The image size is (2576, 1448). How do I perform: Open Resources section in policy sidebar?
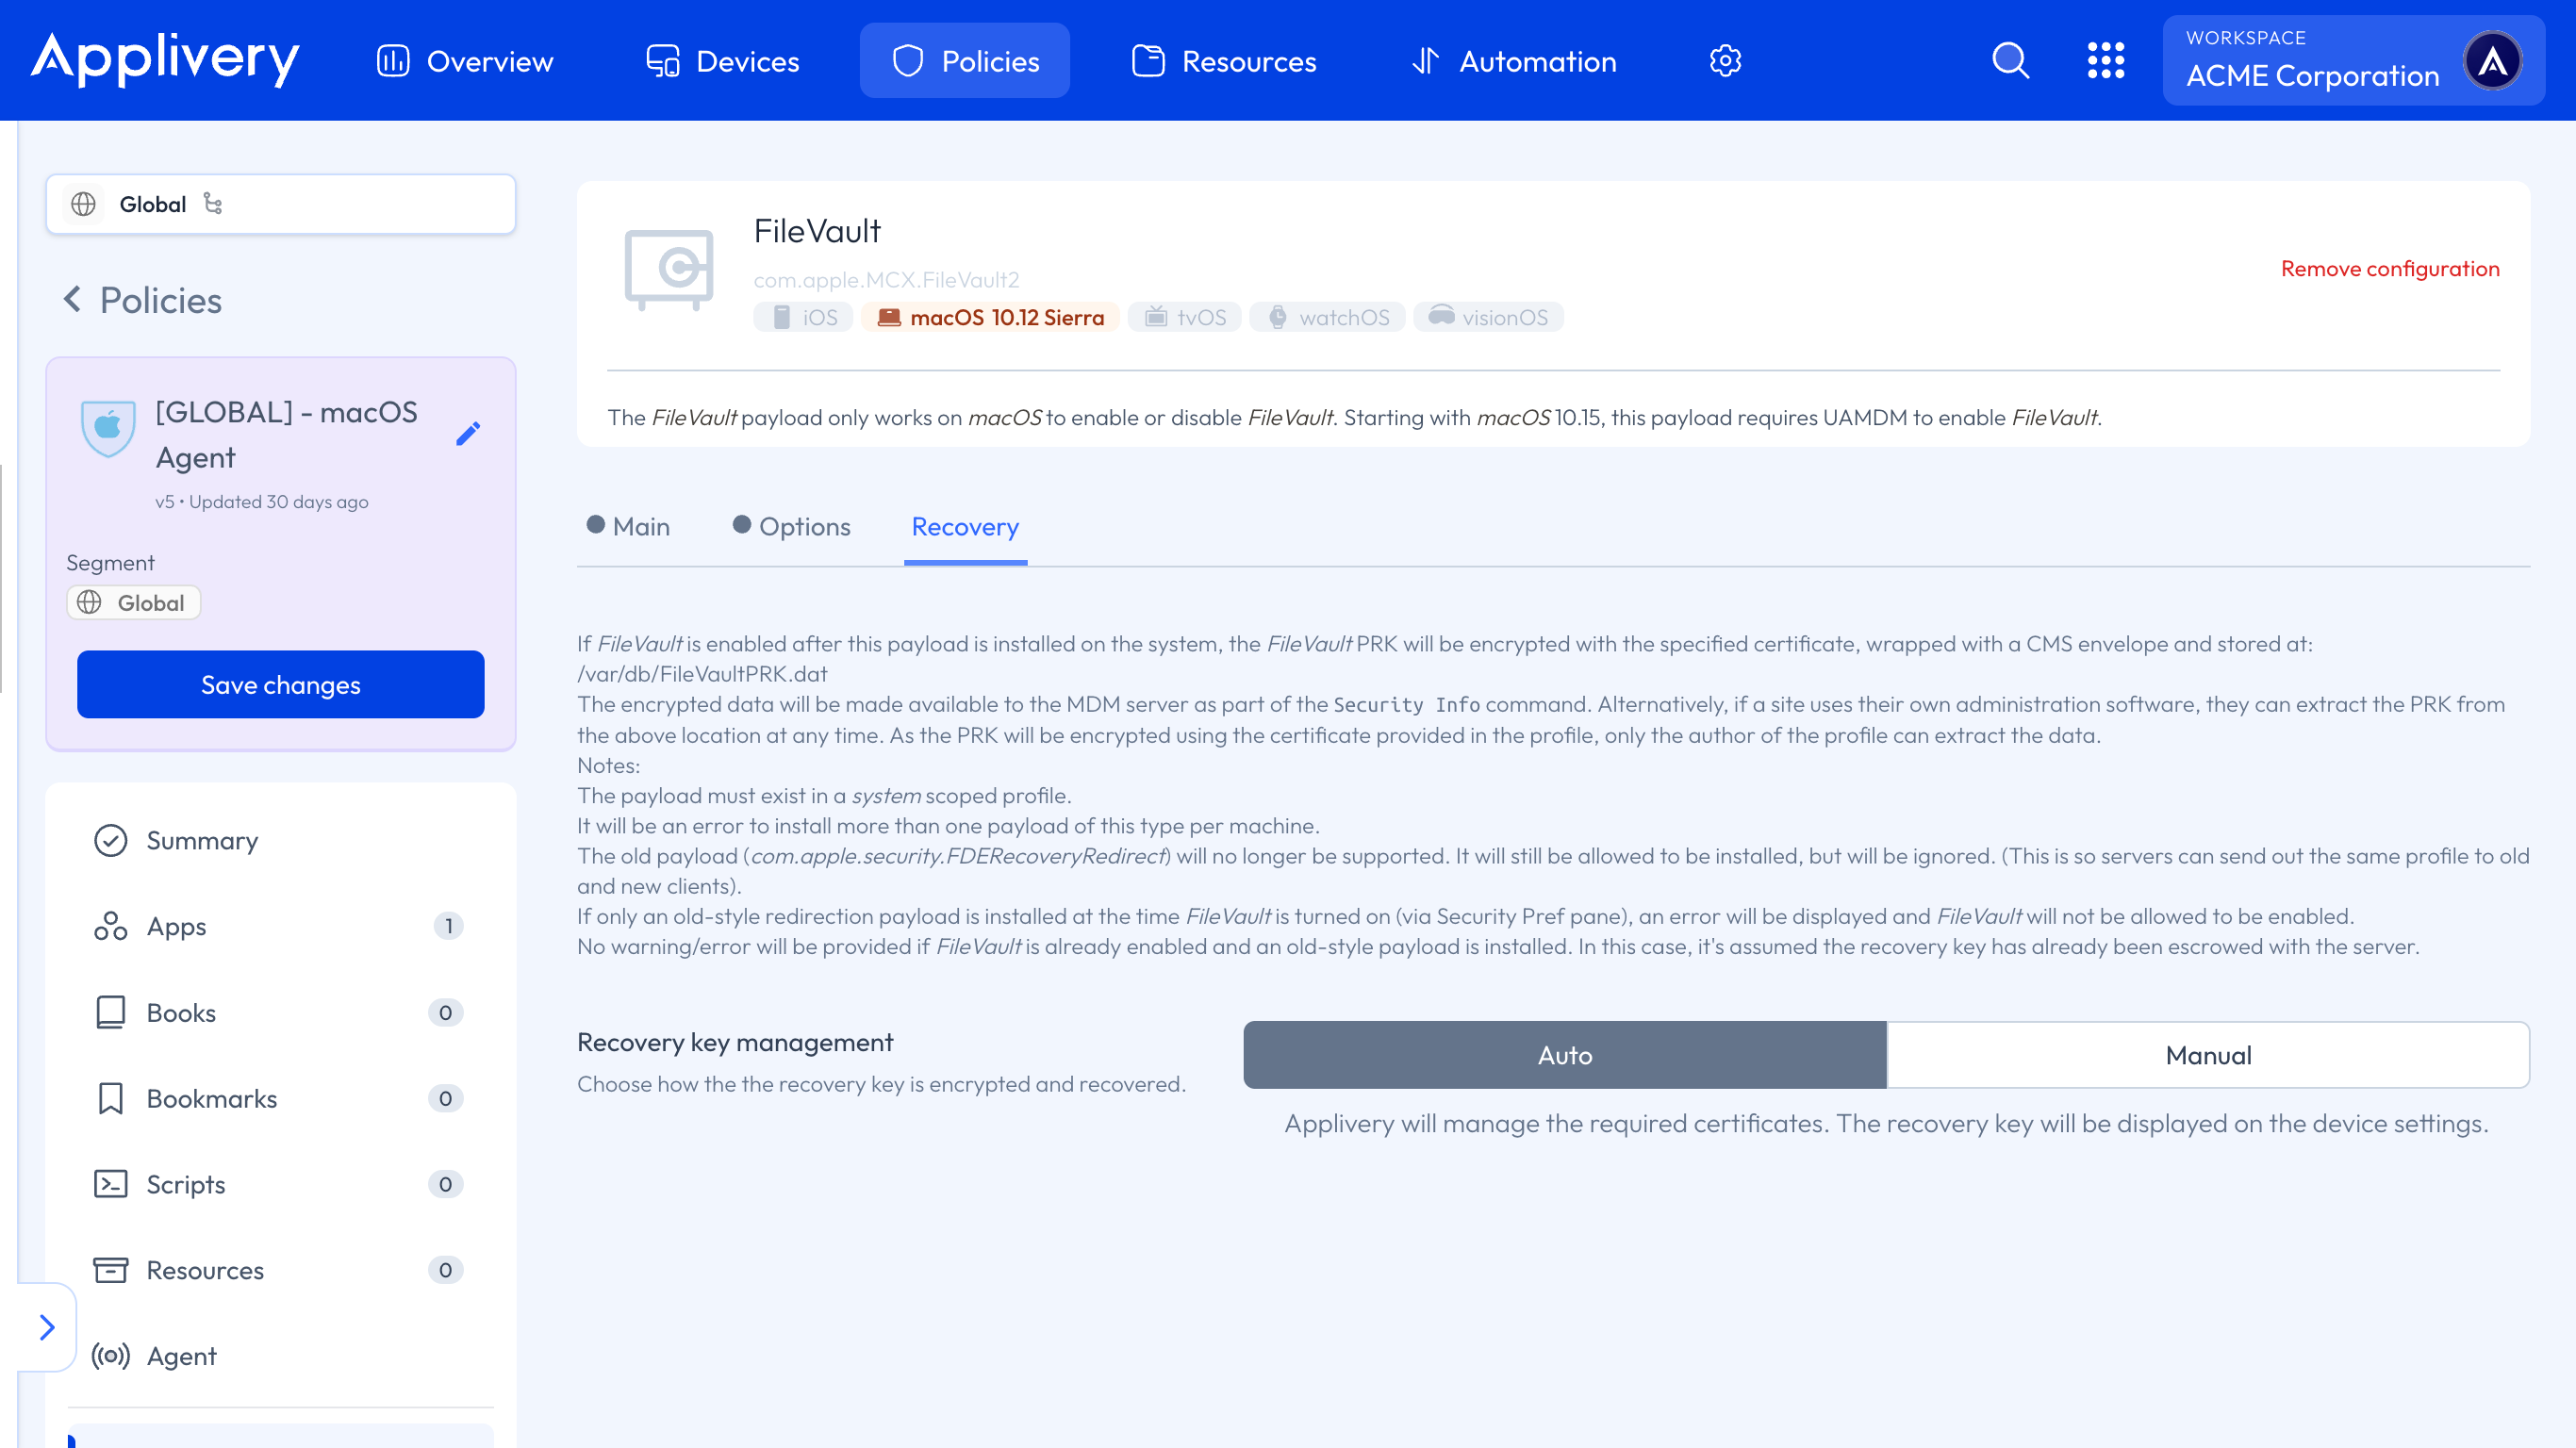pyautogui.click(x=281, y=1270)
